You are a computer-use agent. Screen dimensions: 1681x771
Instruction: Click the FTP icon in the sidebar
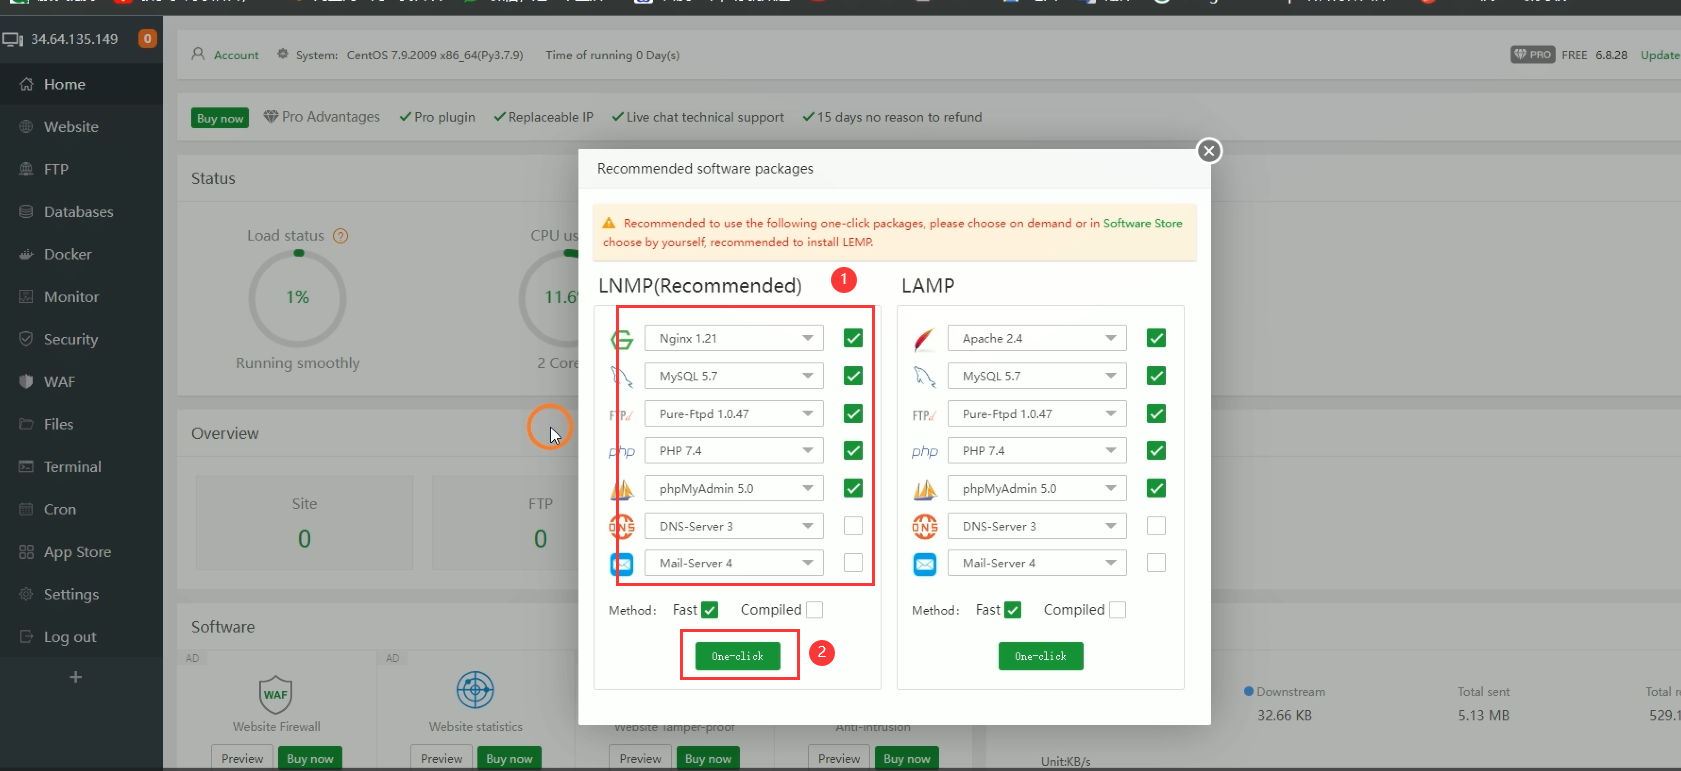click(26, 170)
